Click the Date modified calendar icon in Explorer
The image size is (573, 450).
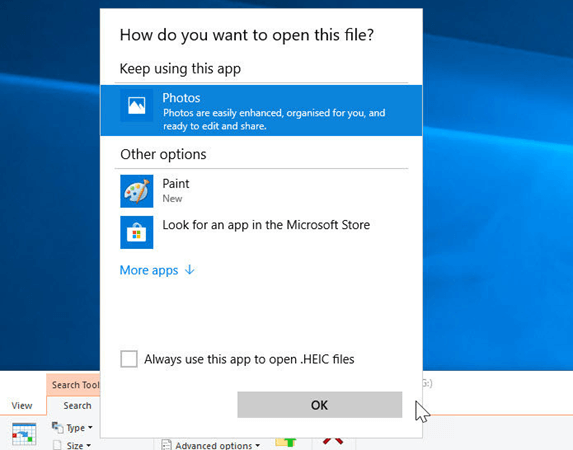(24, 434)
